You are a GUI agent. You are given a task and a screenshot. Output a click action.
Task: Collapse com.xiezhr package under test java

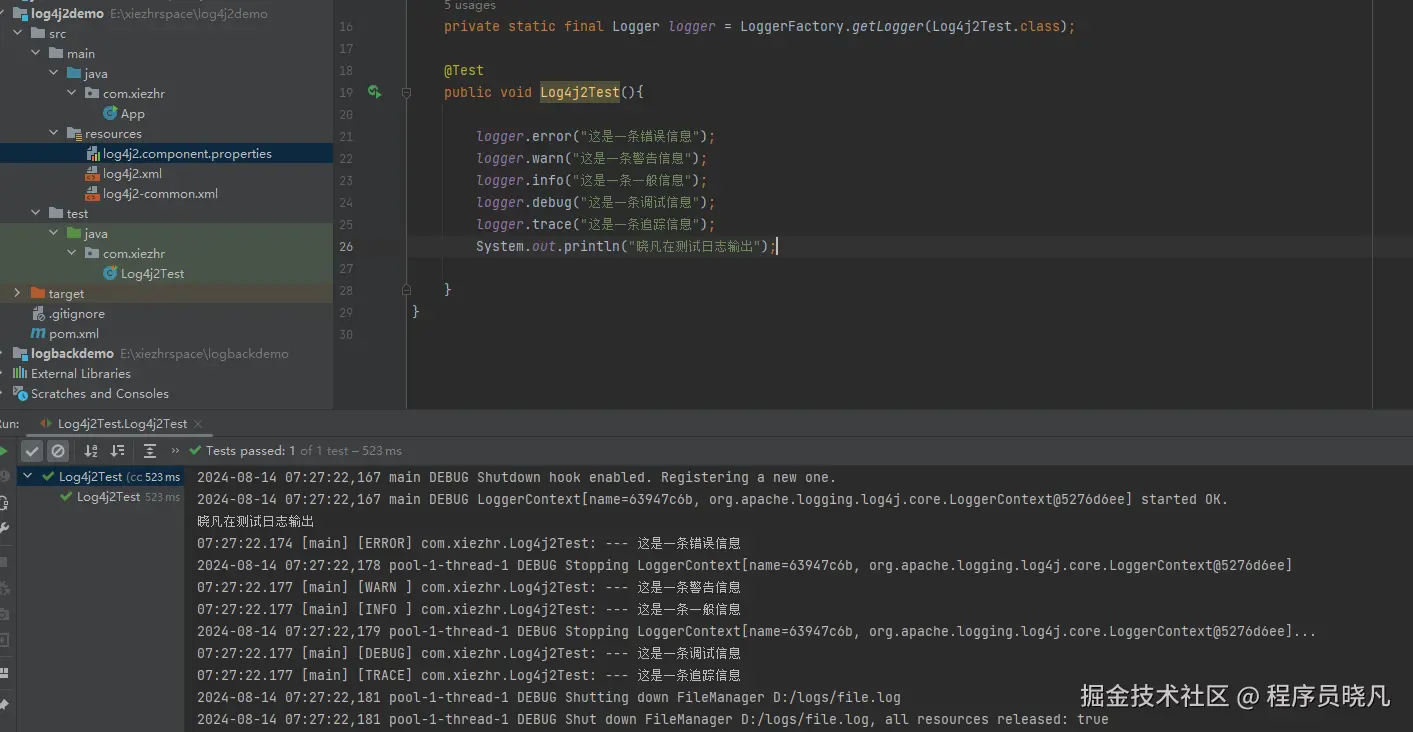(x=72, y=253)
